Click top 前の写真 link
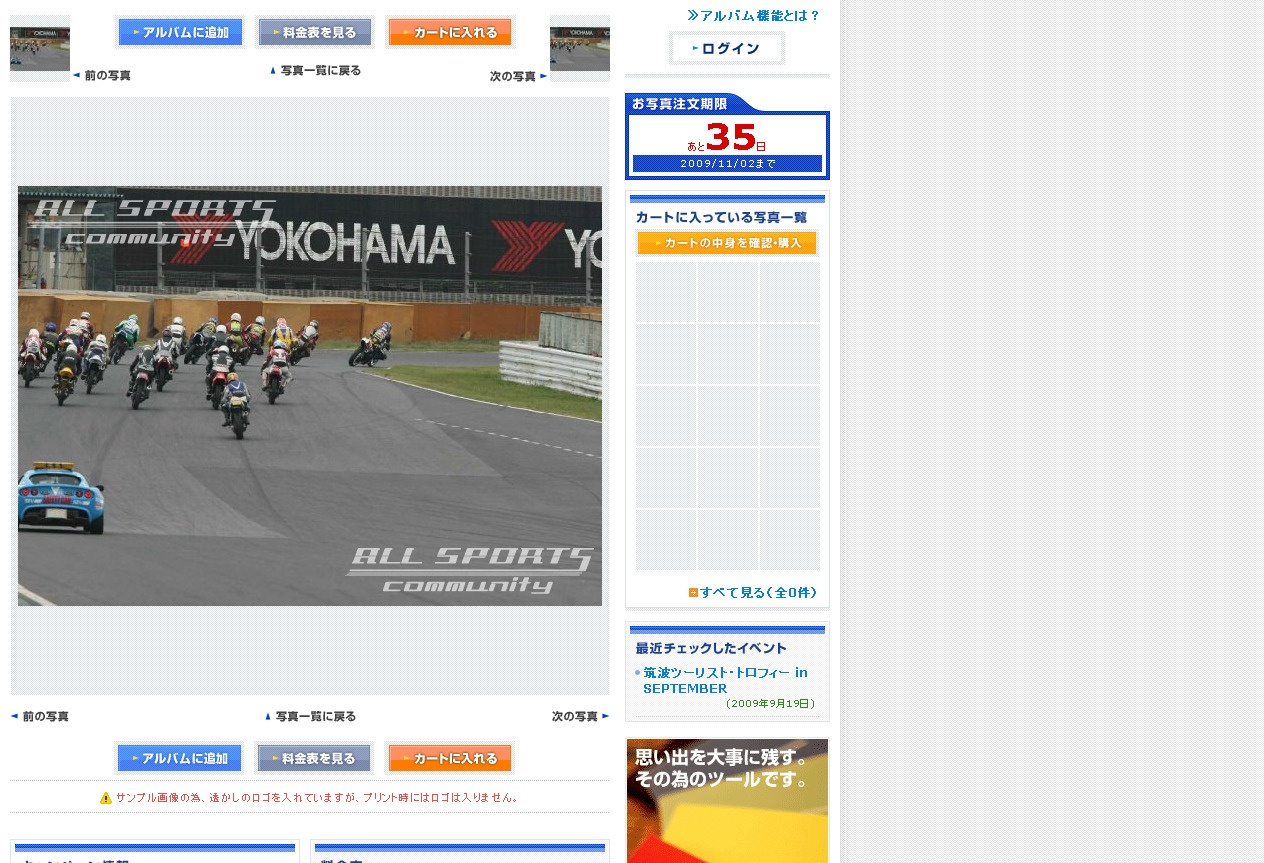Screen dimensions: 1264x863 tap(102, 76)
